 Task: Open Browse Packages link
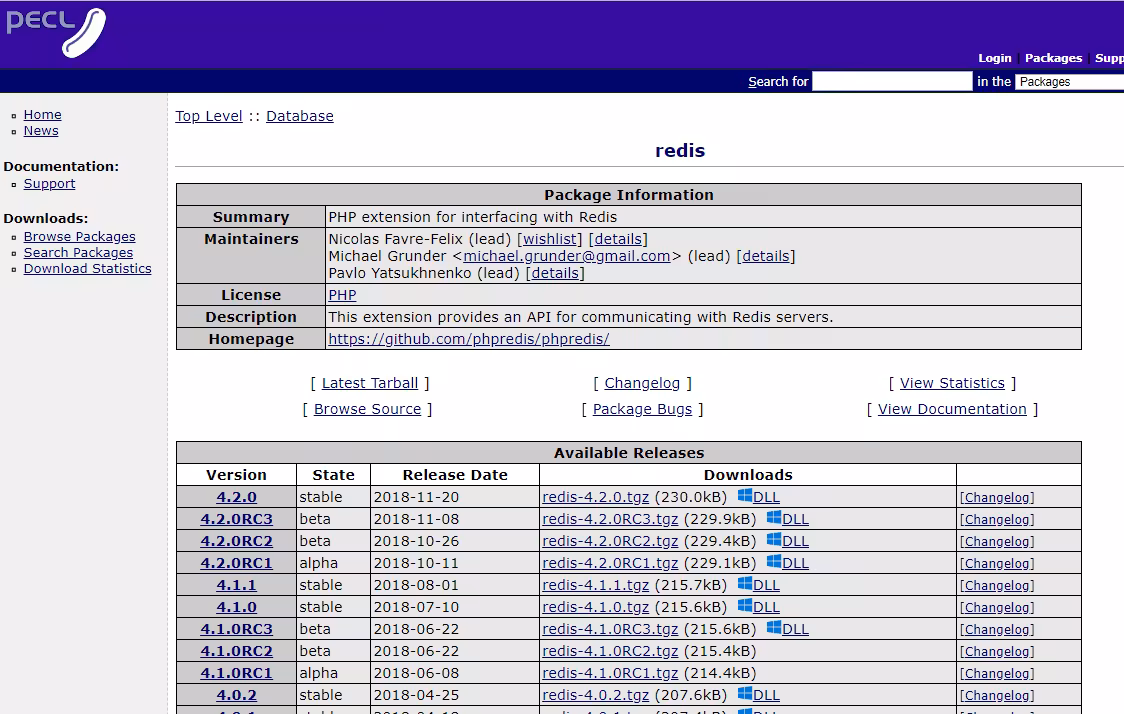80,237
